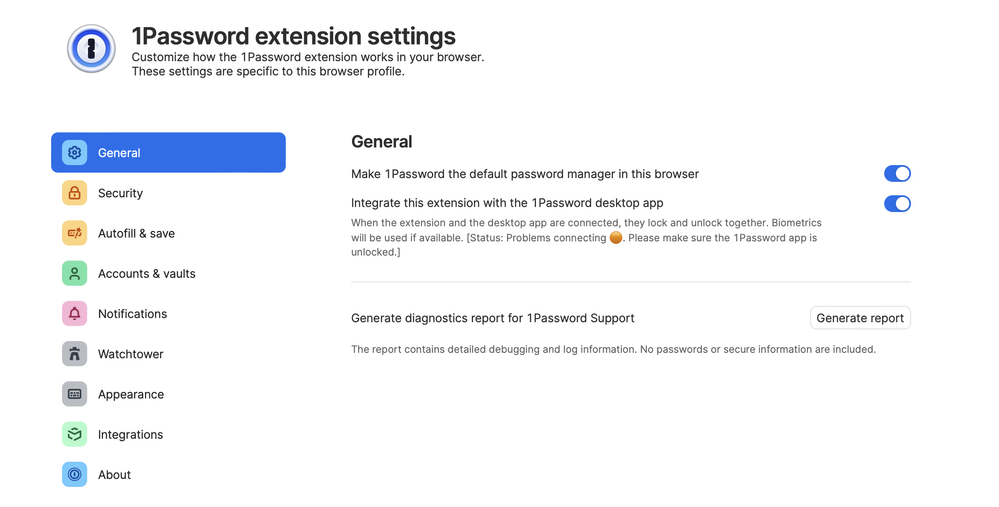Click the Appearance keyboard icon
The width and height of the screenshot is (999, 507).
pyautogui.click(x=74, y=394)
